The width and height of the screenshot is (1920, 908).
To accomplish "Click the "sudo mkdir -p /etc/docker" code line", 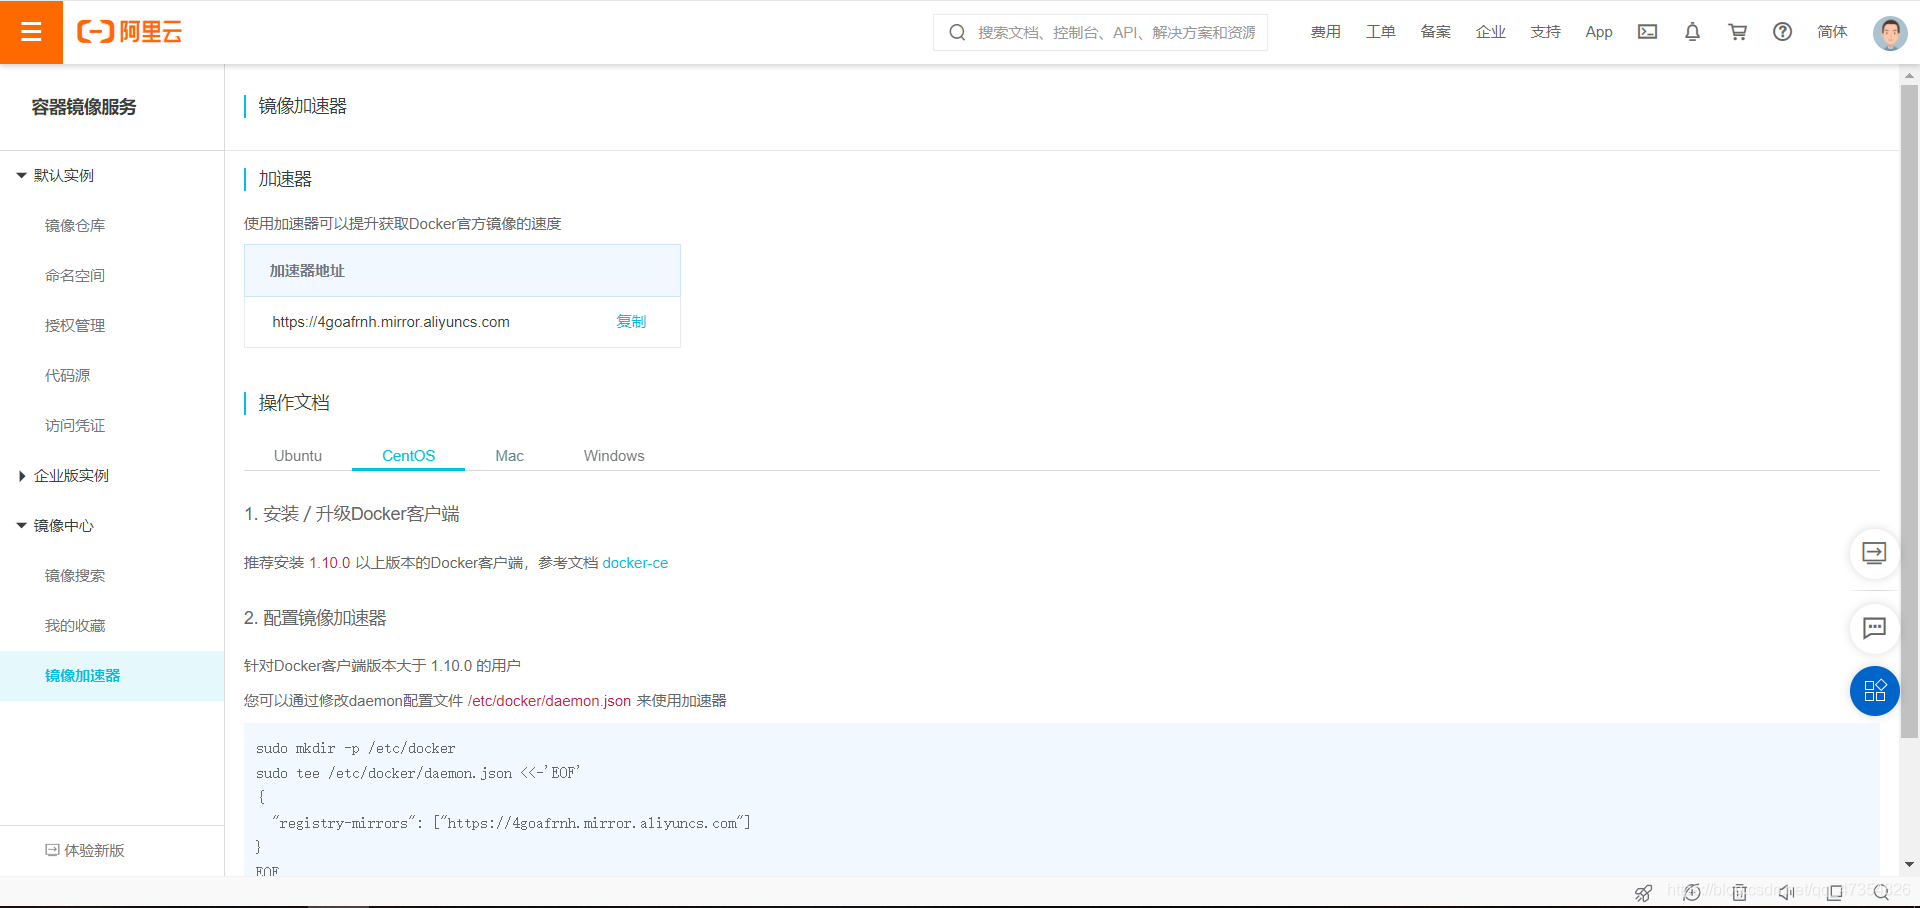I will coord(355,748).
